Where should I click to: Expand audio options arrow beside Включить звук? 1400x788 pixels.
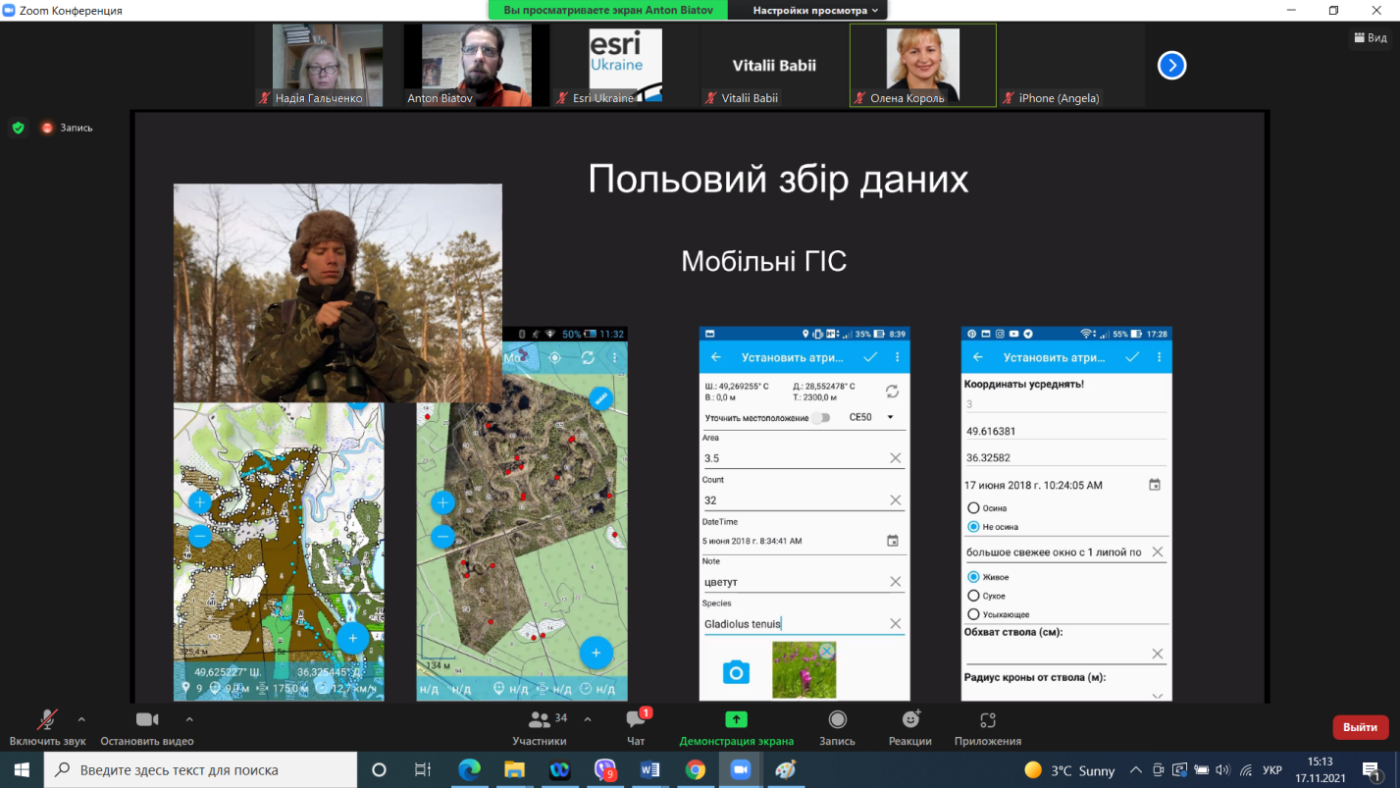tap(81, 719)
